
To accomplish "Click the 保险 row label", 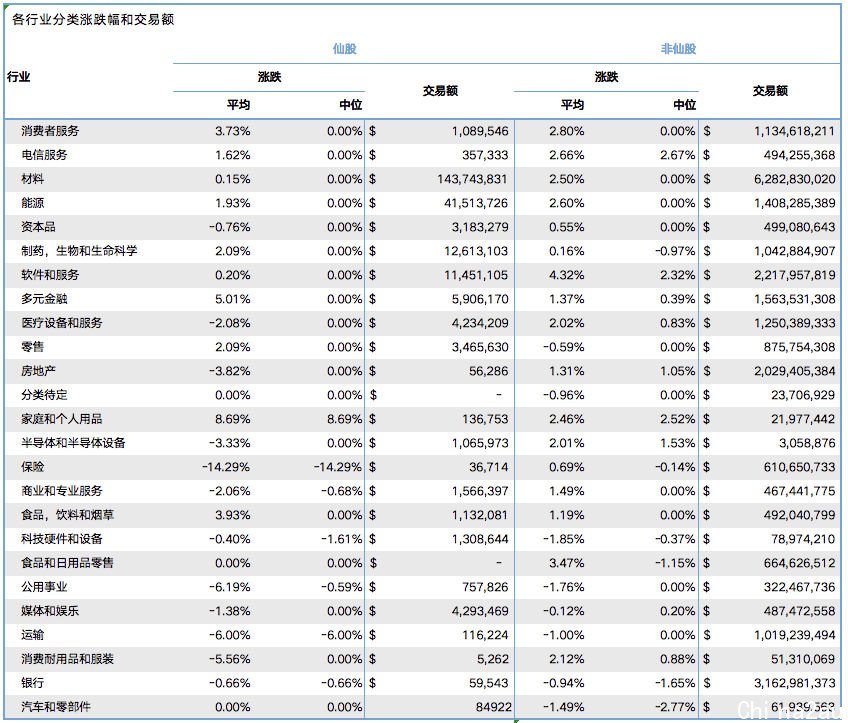I will 32,467.
